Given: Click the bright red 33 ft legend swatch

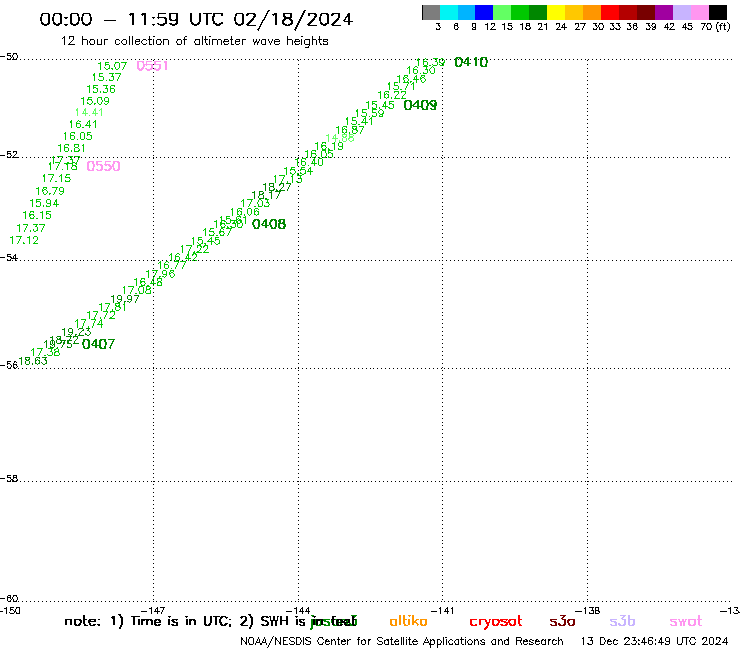Looking at the screenshot, I should pyautogui.click(x=610, y=12).
